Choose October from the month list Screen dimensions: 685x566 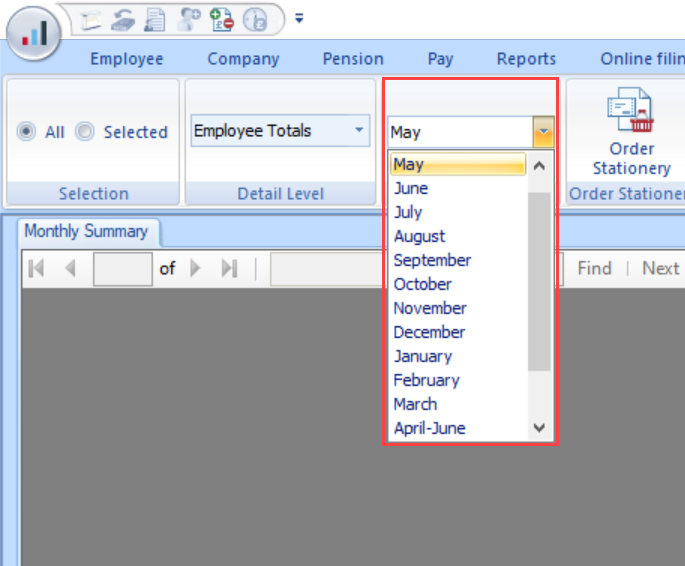458,284
